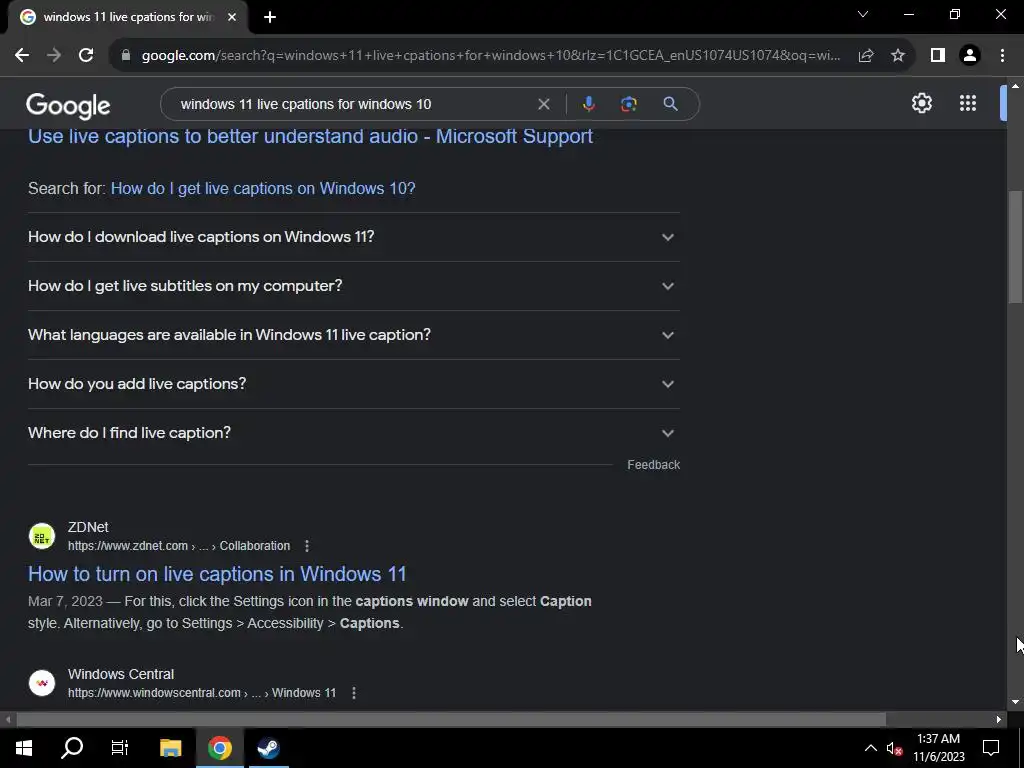
Task: Expand 'How do I get live subtitles on my computer?'
Action: 353,286
